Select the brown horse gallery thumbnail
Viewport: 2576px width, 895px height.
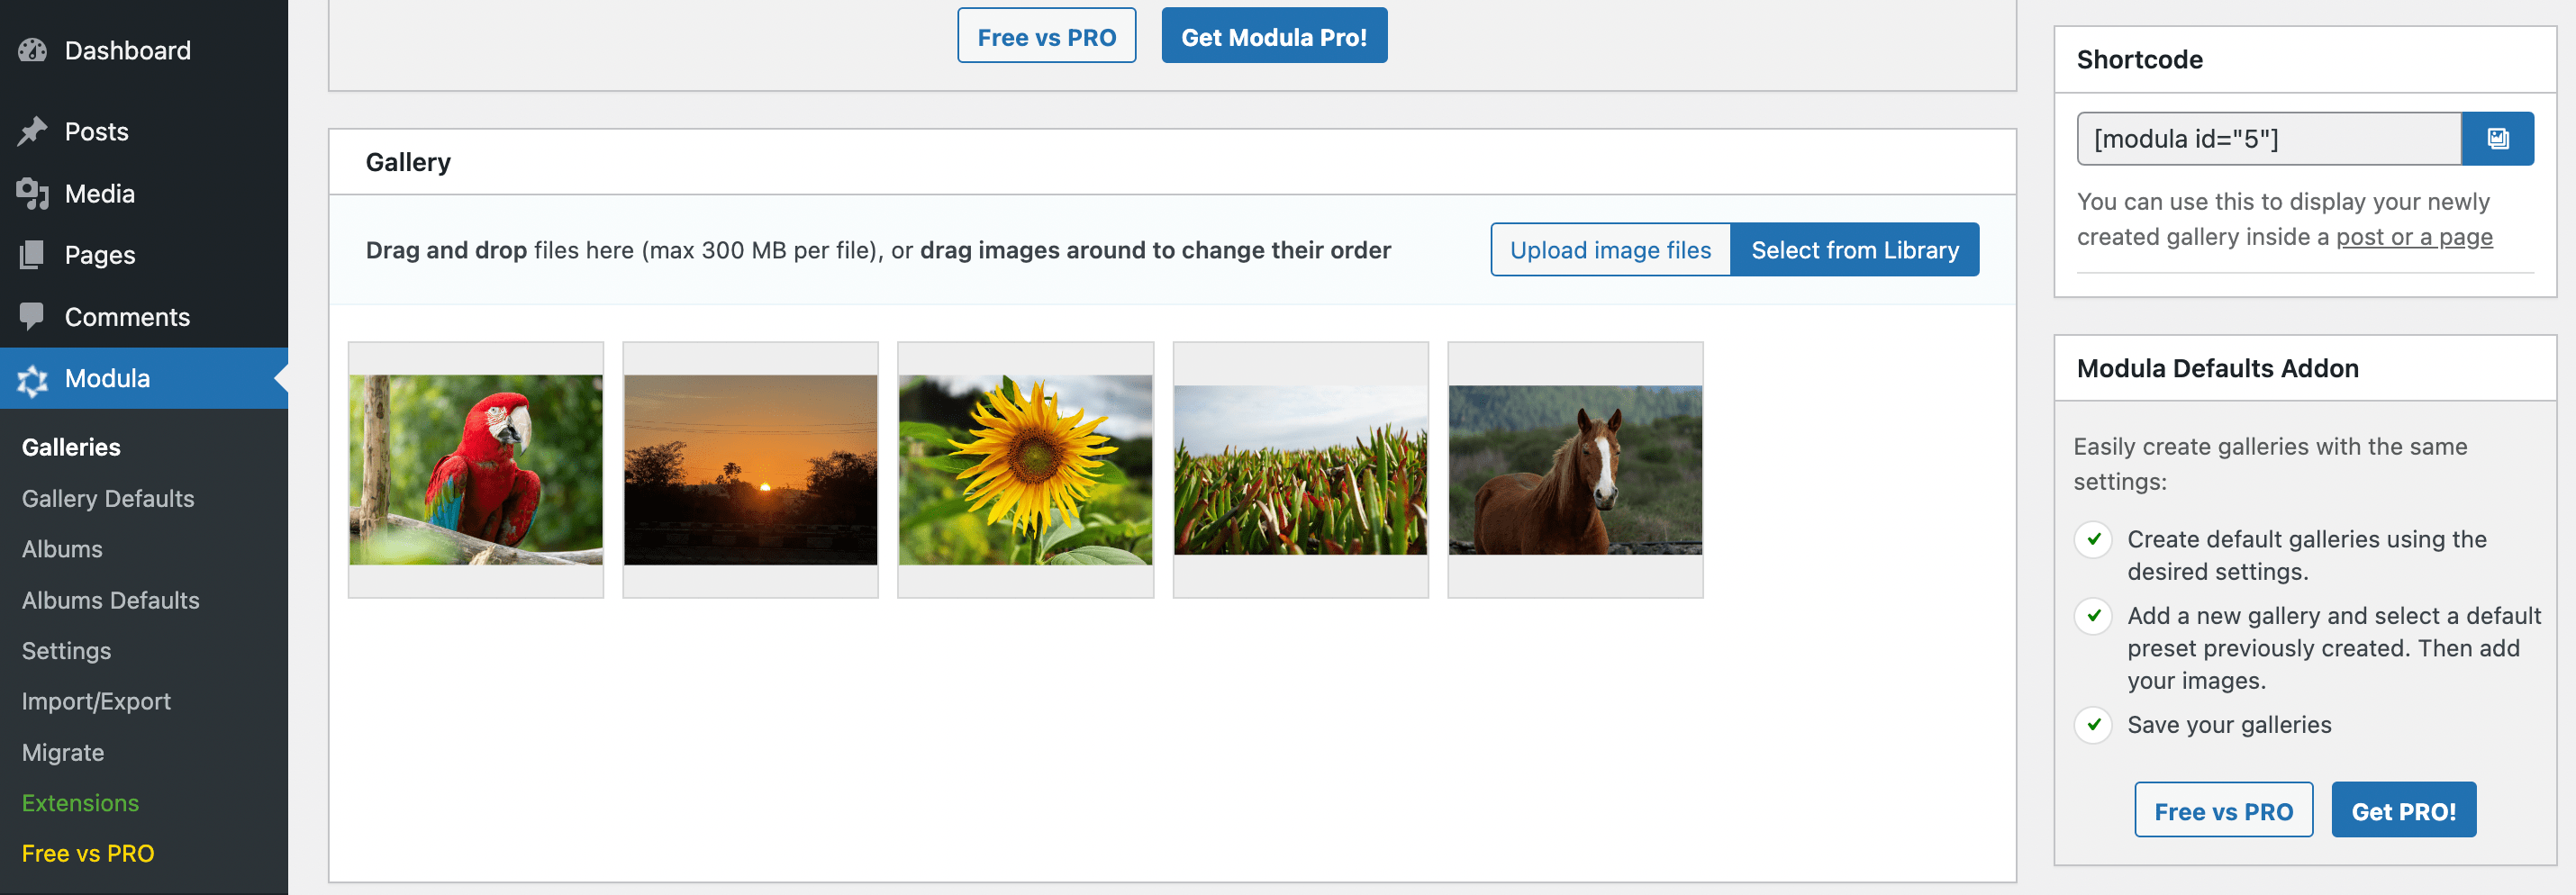pos(1575,469)
